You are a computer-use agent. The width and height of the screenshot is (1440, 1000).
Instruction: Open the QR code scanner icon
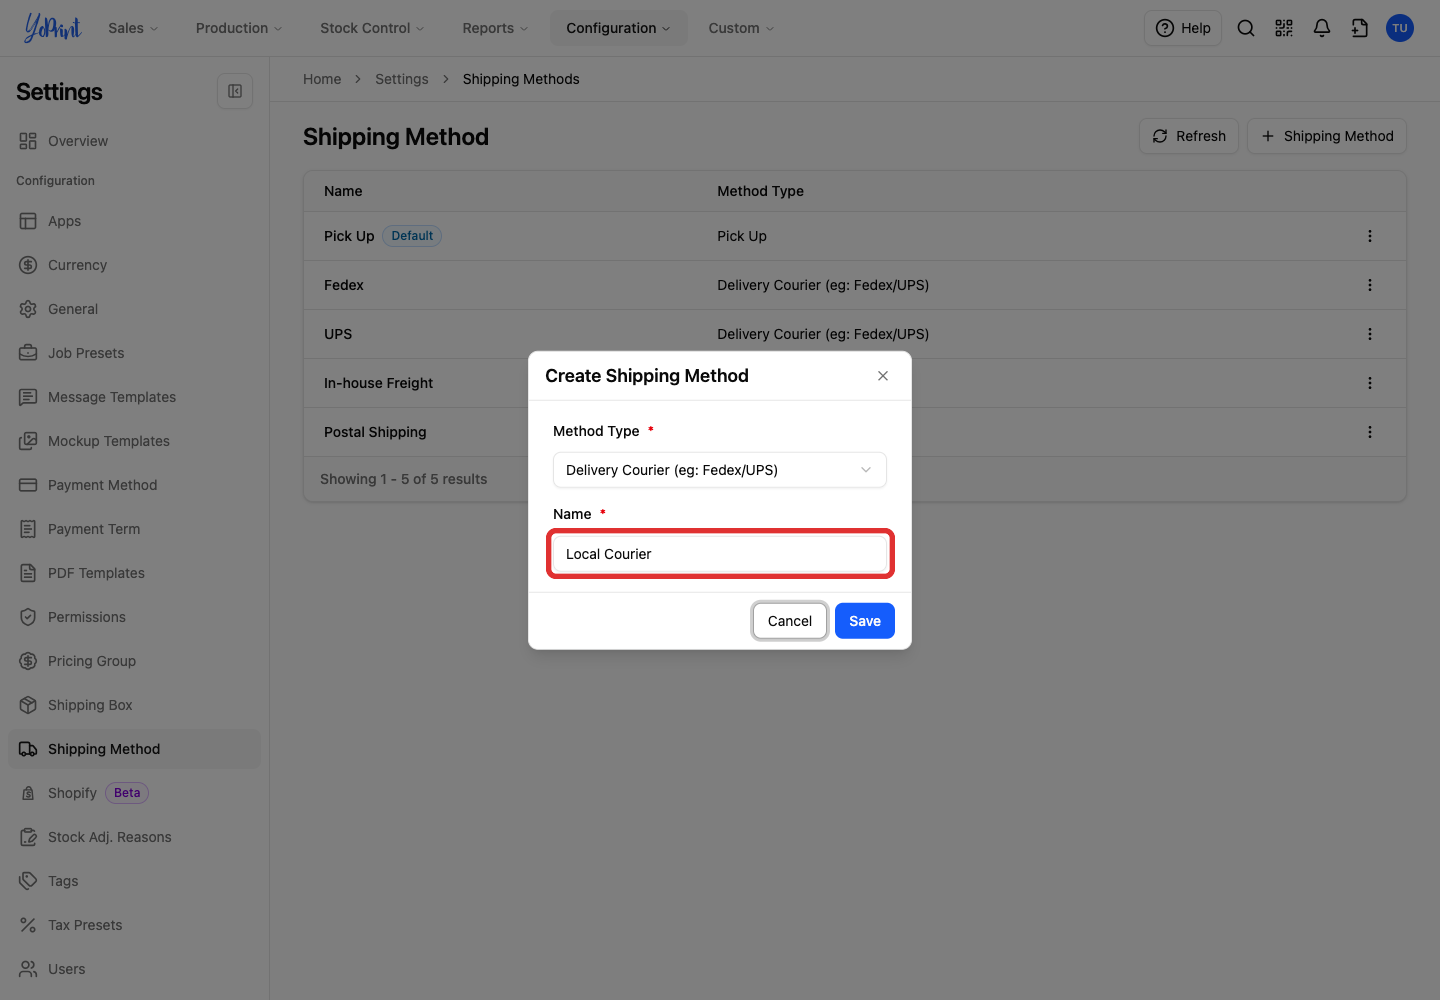tap(1284, 28)
